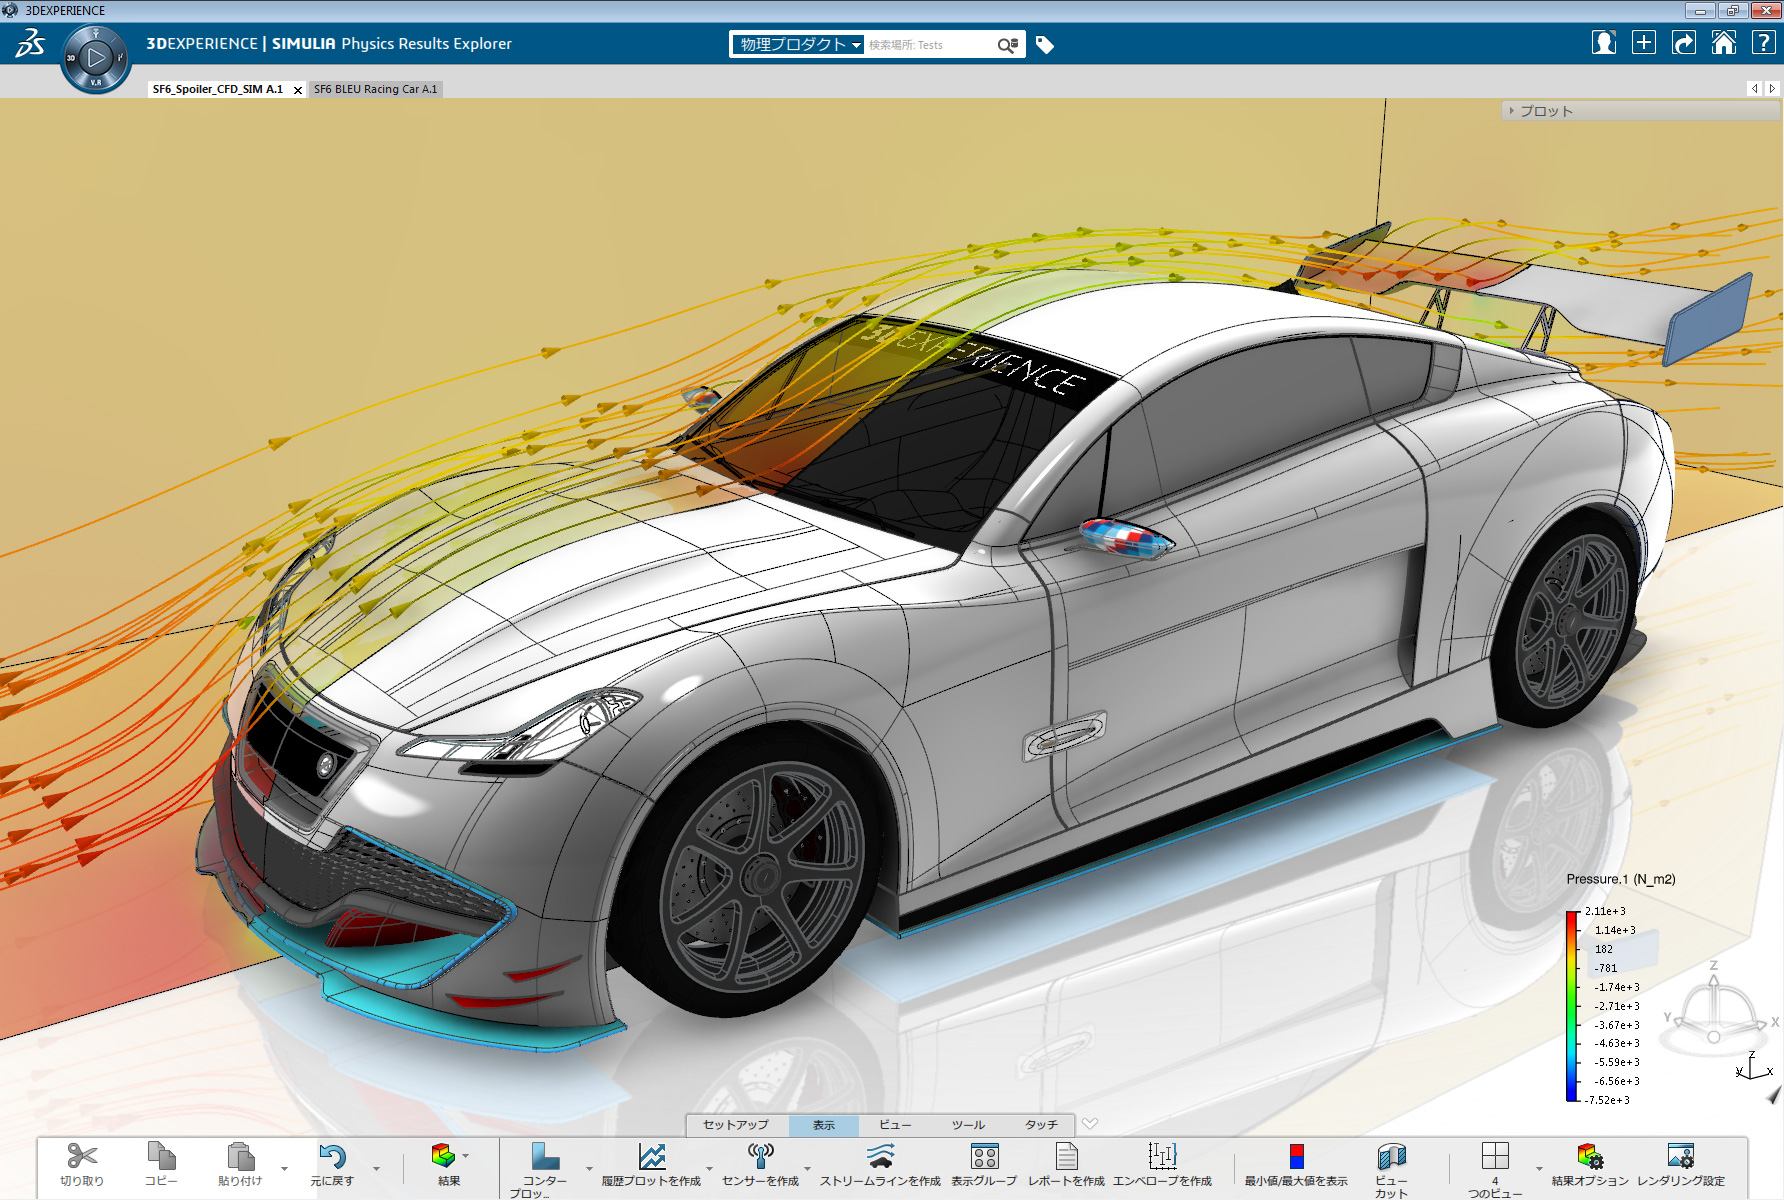Expand the Create Sensor dropdown arrow
This screenshot has height=1200, width=1784.
click(x=808, y=1168)
